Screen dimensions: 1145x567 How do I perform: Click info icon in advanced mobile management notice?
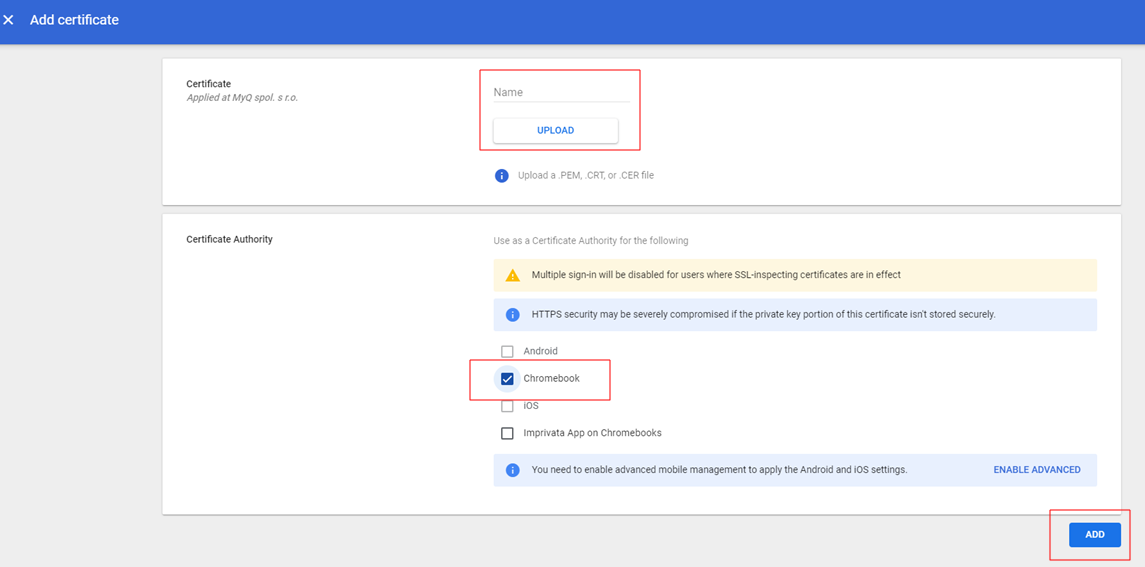[512, 470]
